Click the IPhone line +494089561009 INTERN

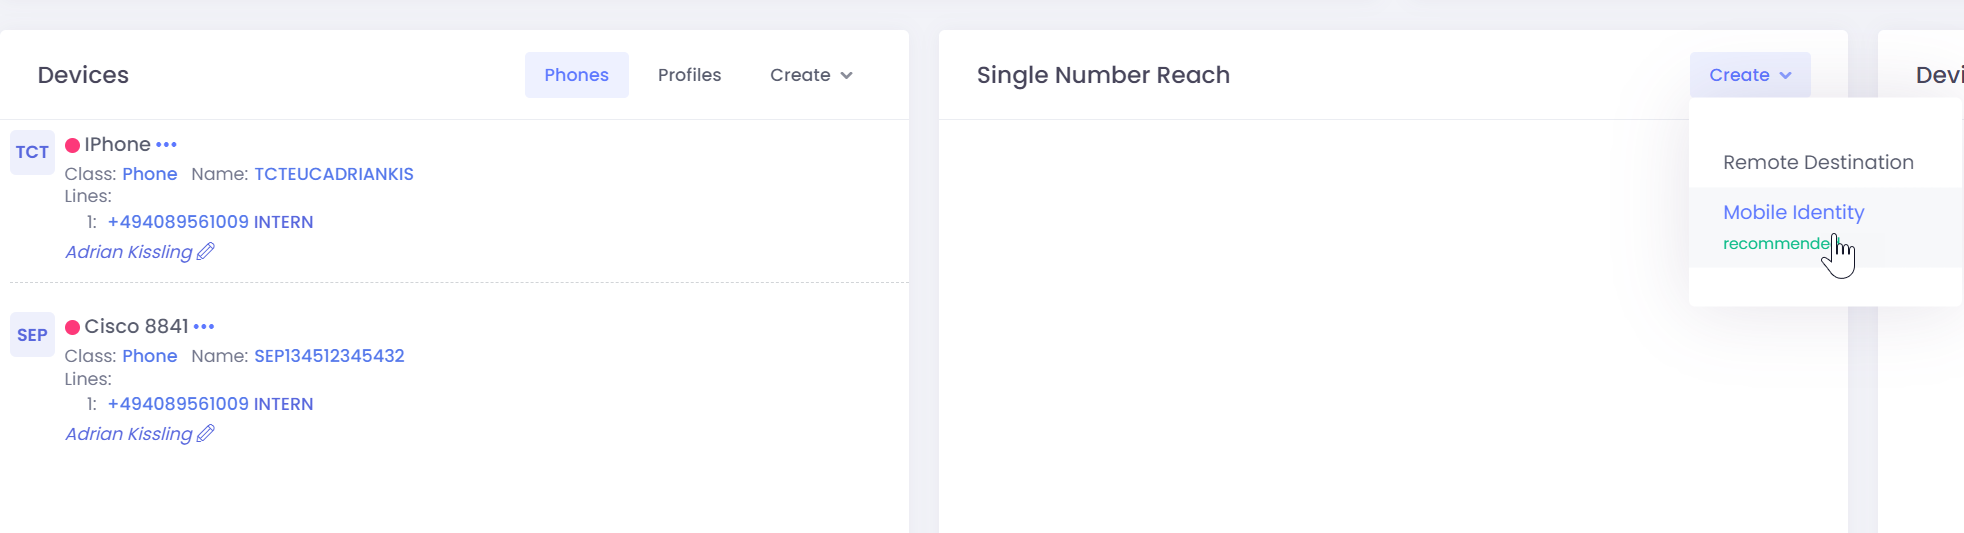tap(210, 222)
